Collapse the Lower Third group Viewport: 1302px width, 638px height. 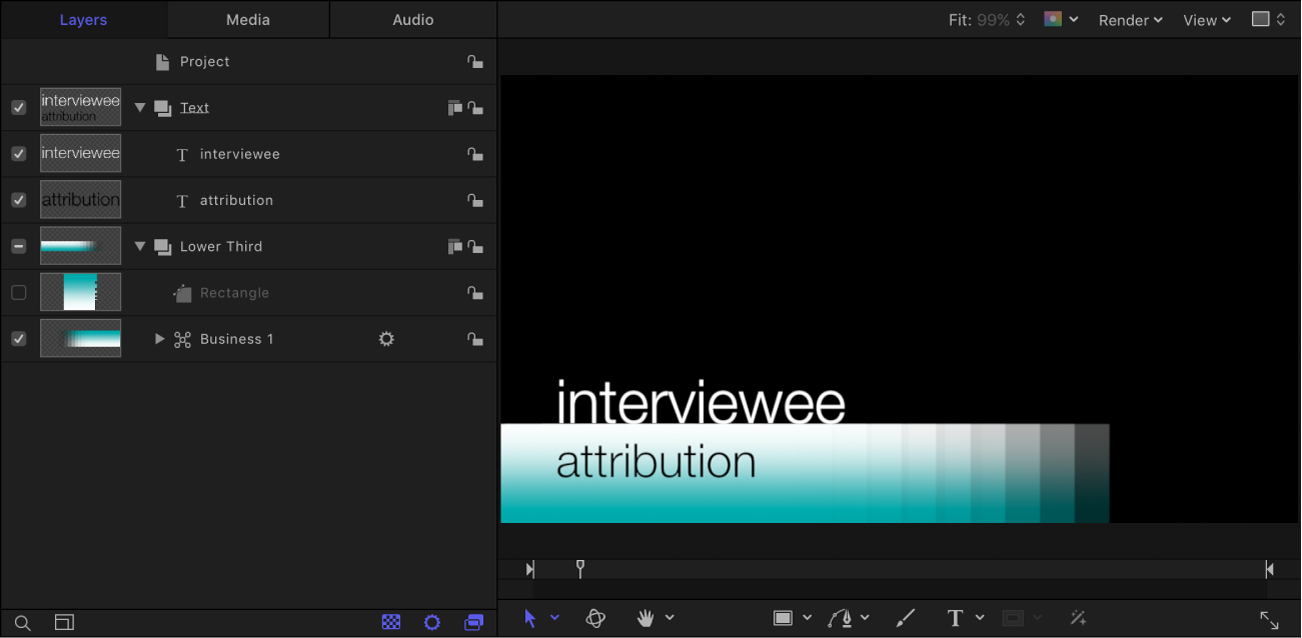139,246
